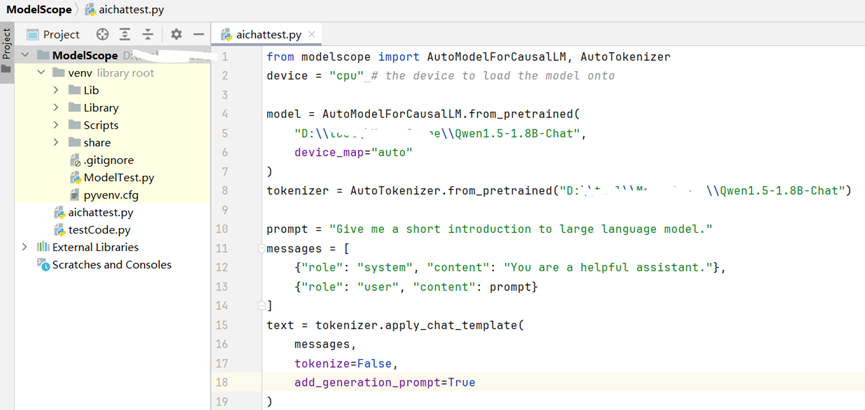Click the Expand All toolbar icon

(x=125, y=35)
